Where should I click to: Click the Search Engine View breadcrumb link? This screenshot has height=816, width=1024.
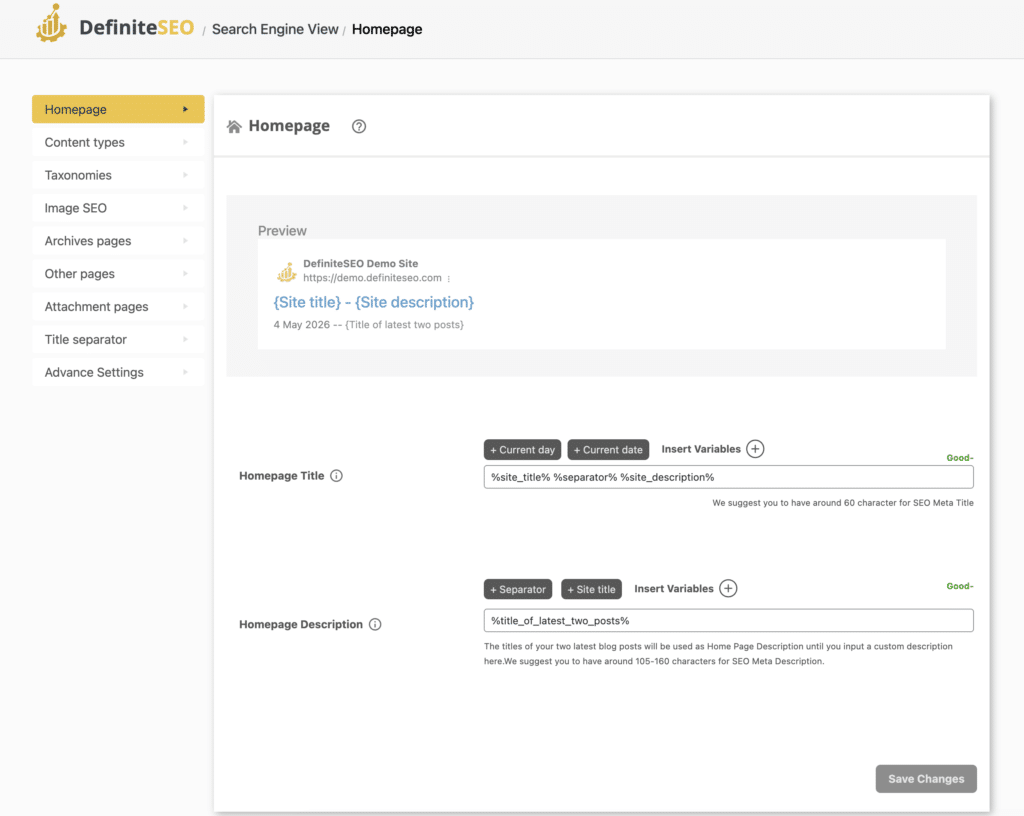275,29
